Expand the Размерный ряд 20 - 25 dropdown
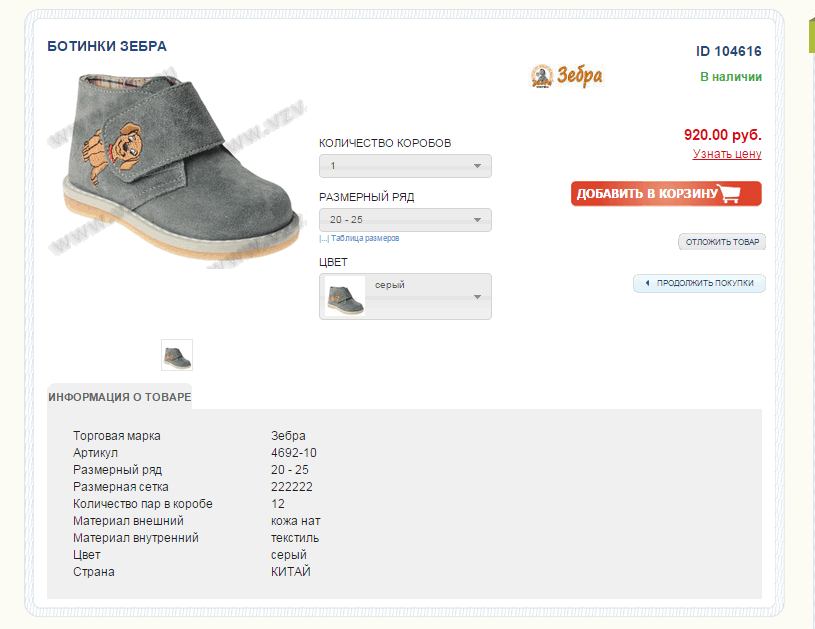The width and height of the screenshot is (815, 629). click(x=405, y=220)
